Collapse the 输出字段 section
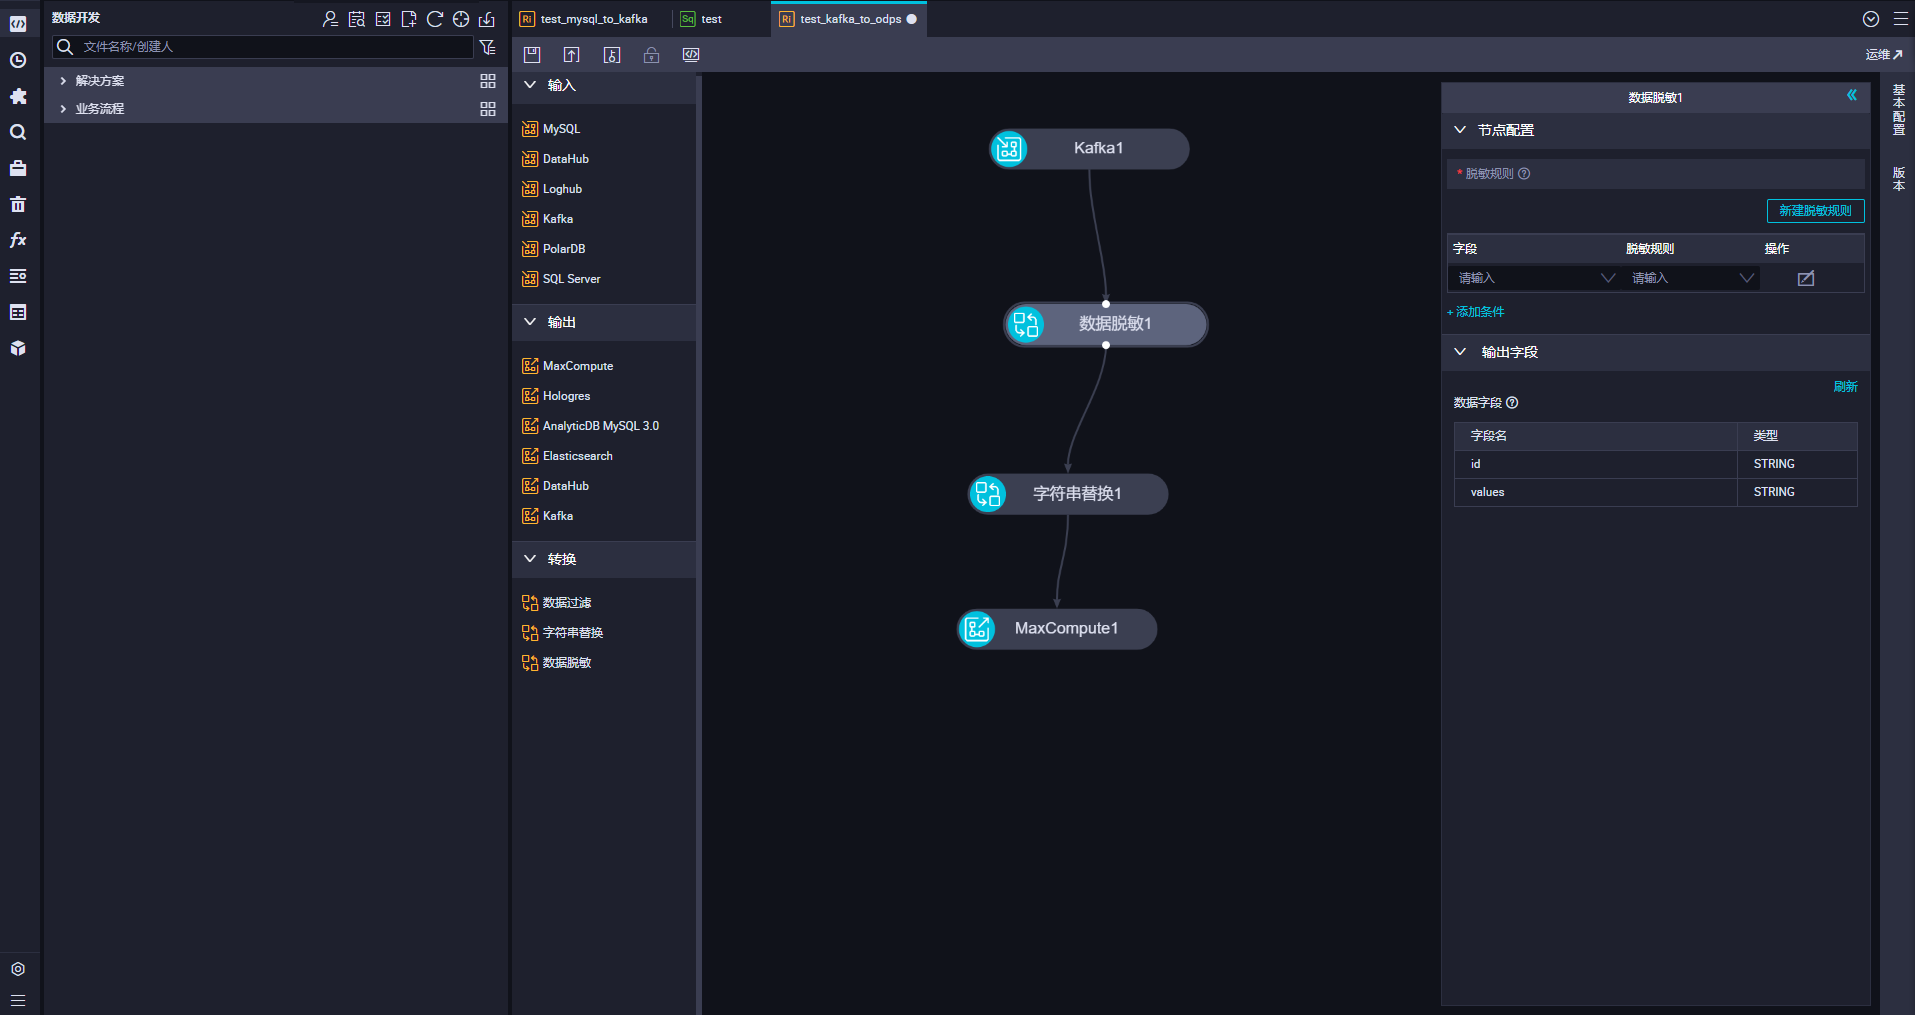Screen dimensions: 1915x1015 point(1460,352)
